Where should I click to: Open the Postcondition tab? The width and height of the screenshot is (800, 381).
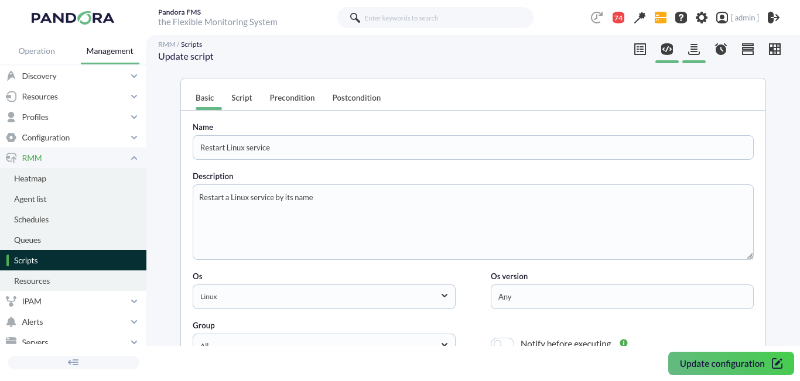[x=356, y=98]
